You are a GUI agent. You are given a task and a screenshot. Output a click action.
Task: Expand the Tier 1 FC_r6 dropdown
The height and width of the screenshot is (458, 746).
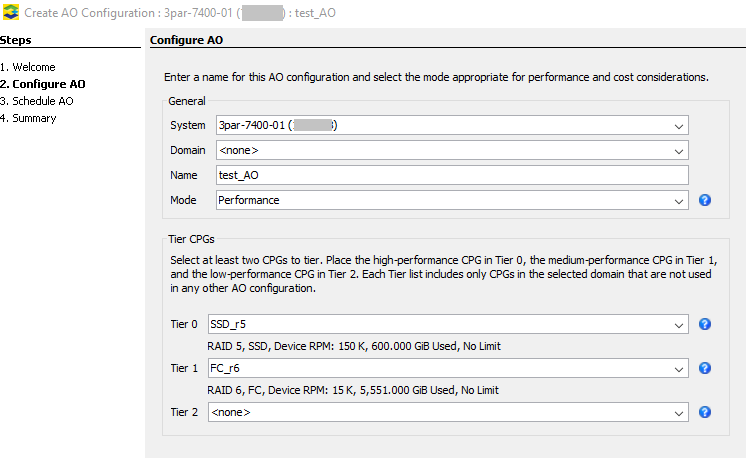pyautogui.click(x=448, y=368)
